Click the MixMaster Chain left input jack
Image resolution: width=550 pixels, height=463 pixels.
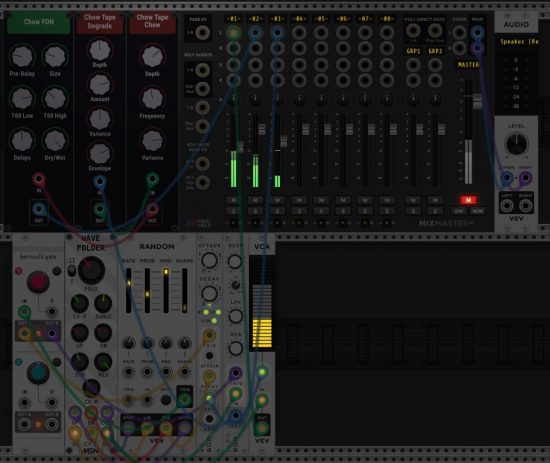(459, 33)
